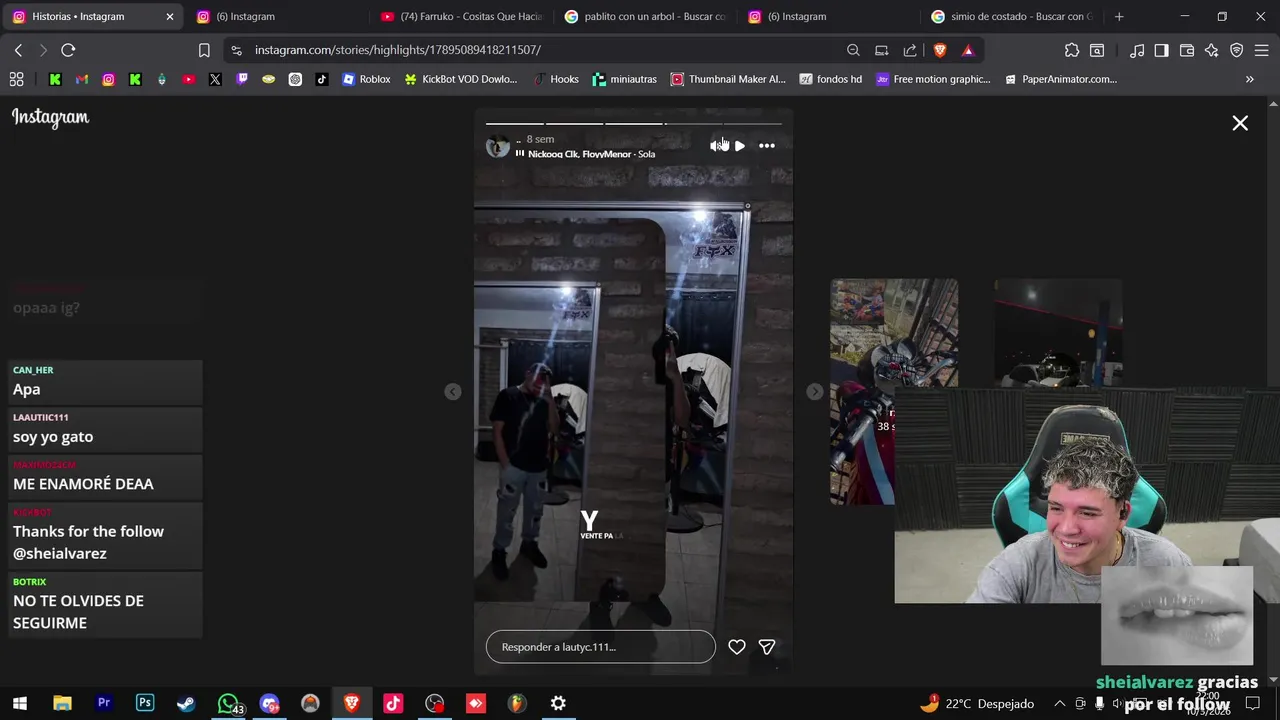Open the browser extensions puzzle icon

1072,50
